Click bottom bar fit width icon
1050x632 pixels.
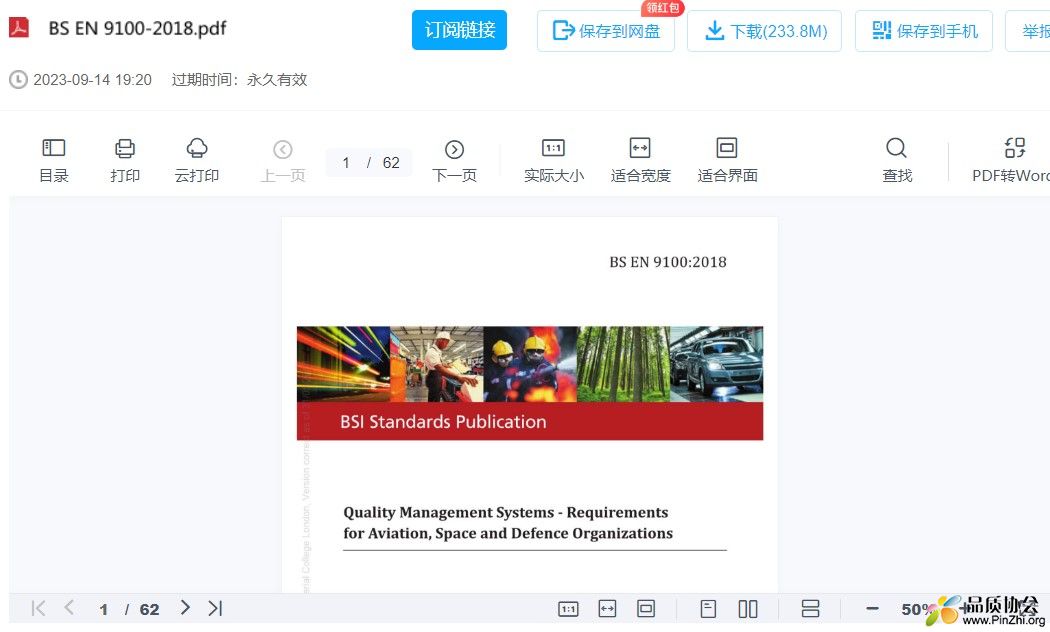607,609
